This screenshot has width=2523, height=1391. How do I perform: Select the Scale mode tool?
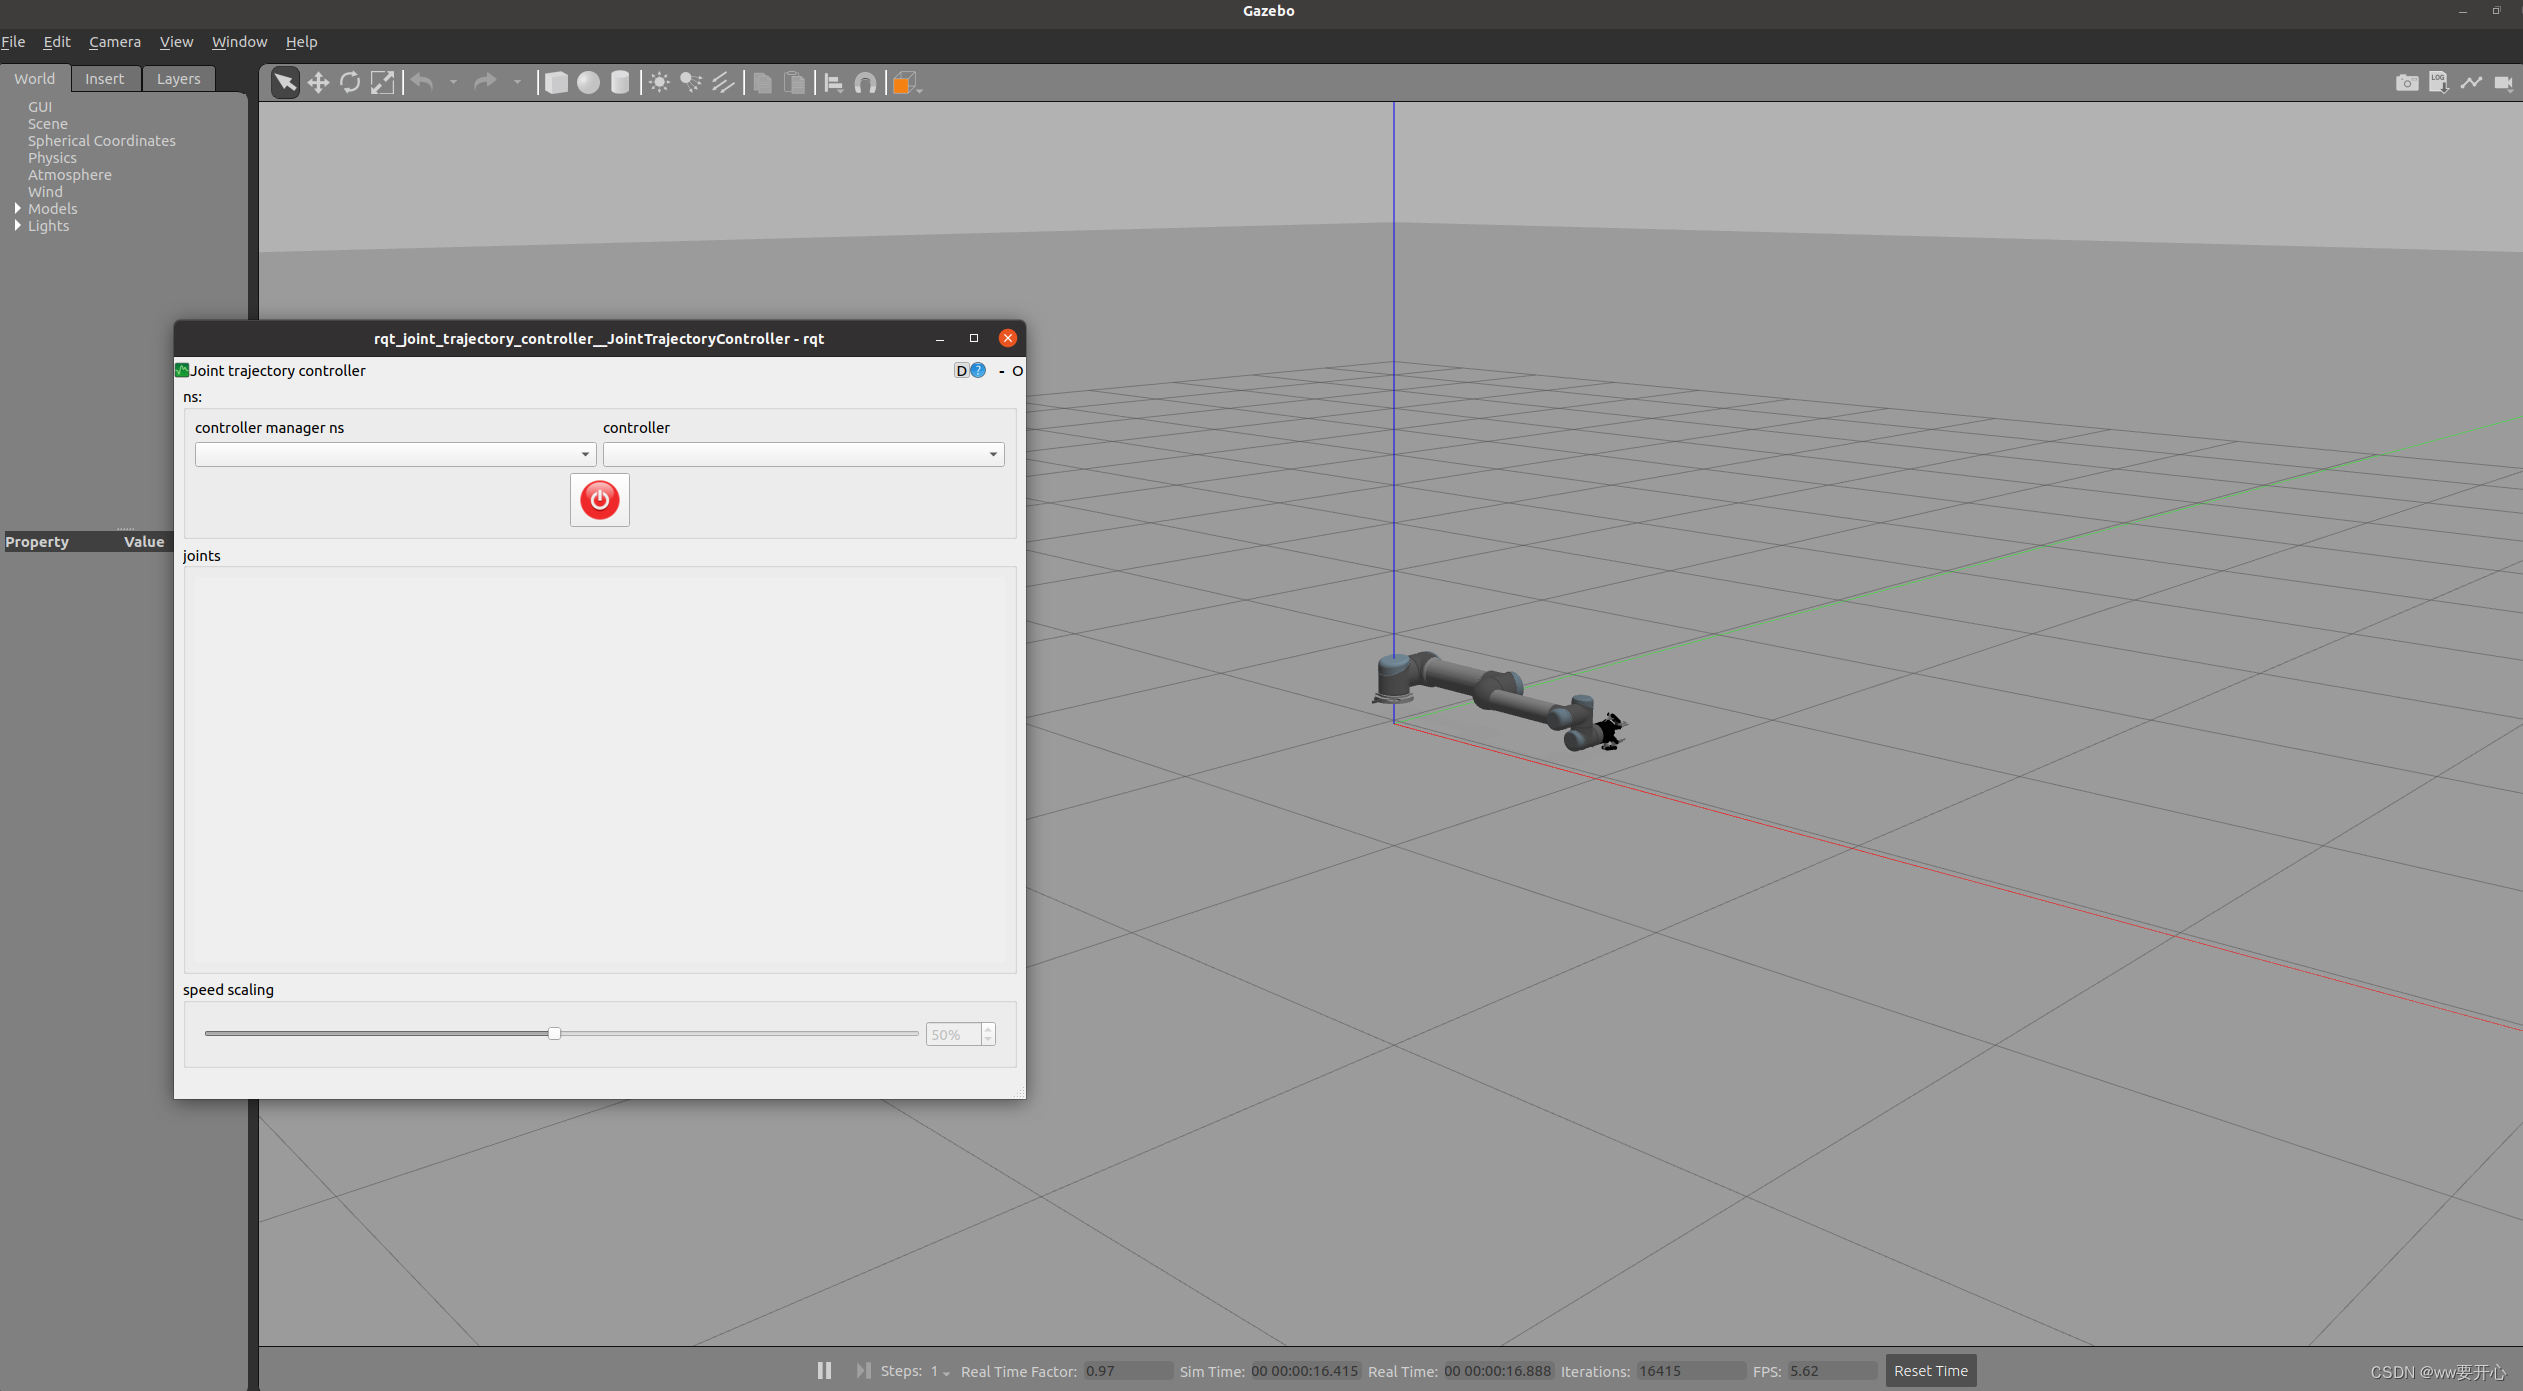(x=382, y=83)
